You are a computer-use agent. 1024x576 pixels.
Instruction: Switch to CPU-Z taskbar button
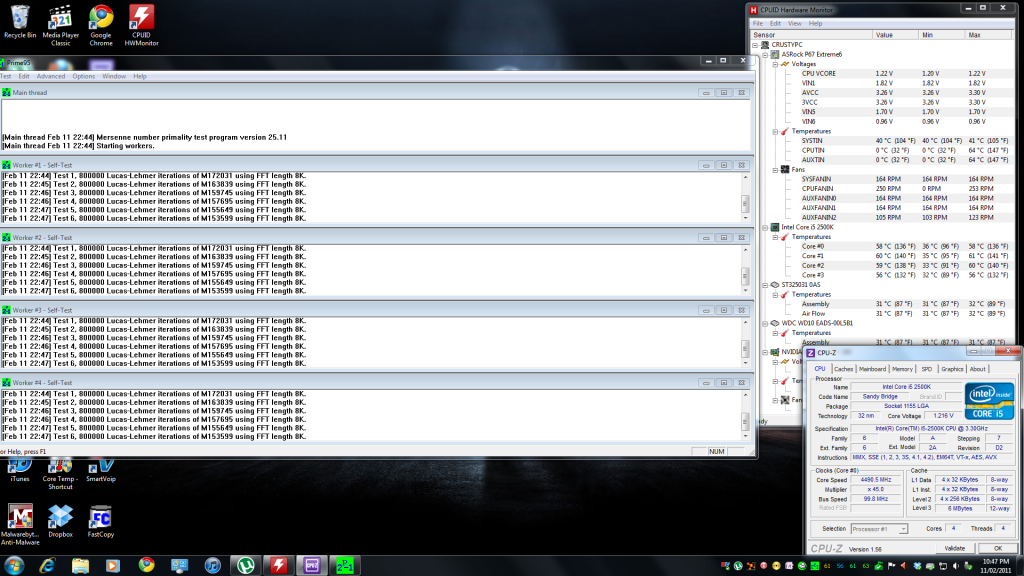click(x=312, y=566)
